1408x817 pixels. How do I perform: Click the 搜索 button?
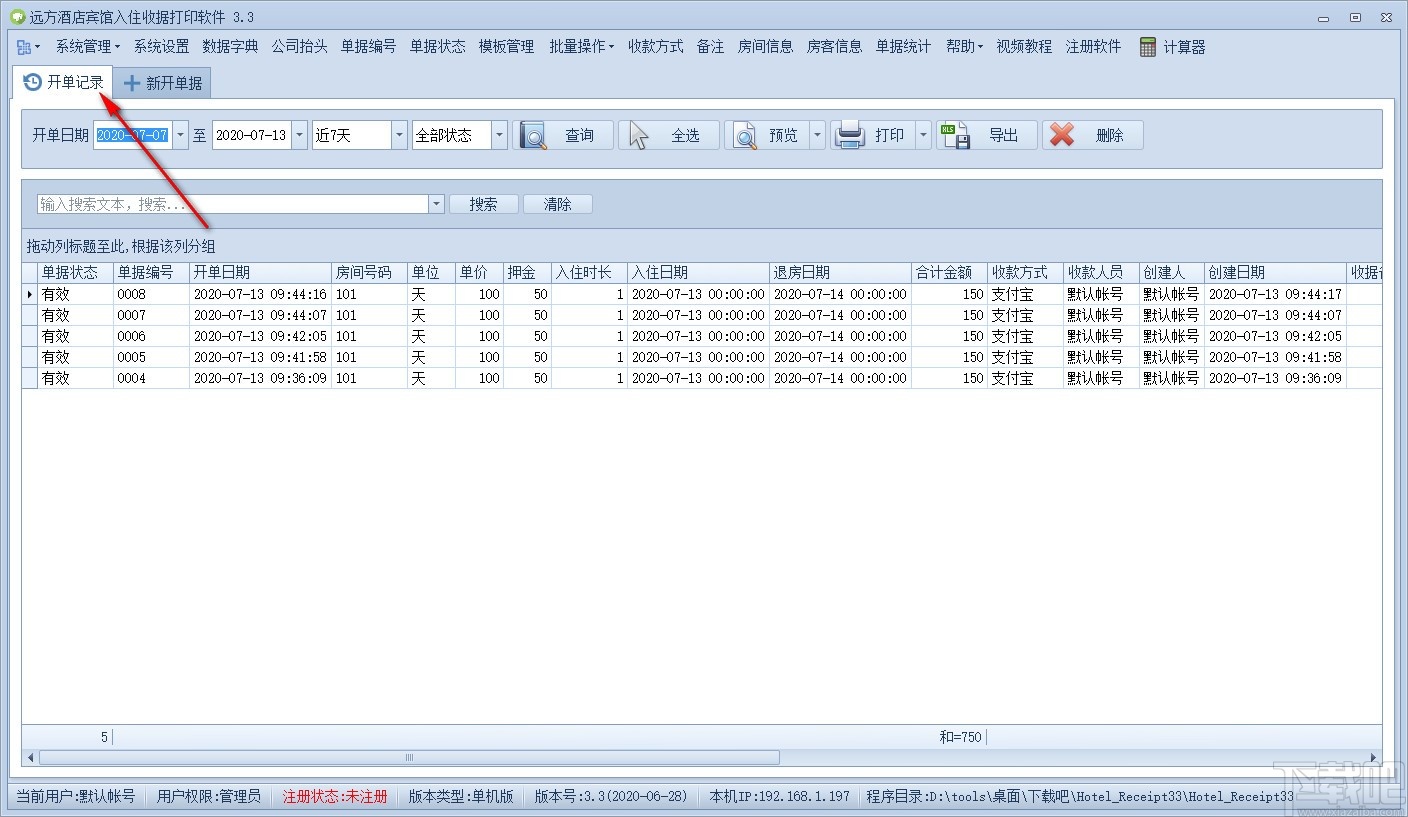[x=484, y=204]
